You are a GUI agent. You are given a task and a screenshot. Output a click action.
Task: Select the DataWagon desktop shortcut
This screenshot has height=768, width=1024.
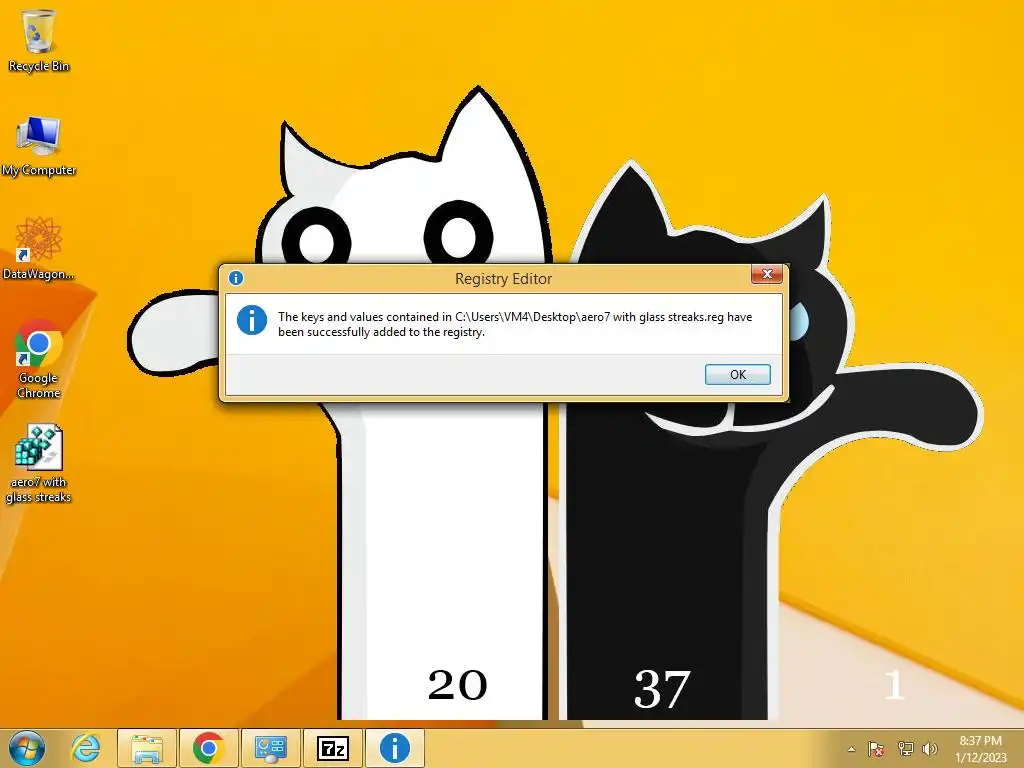39,249
